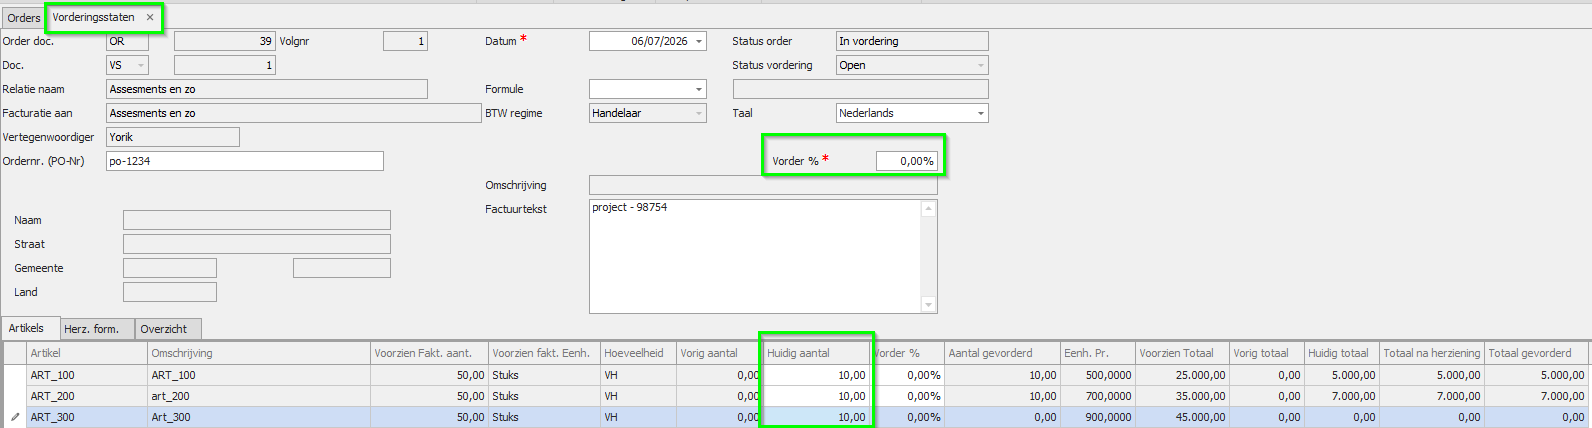This screenshot has width=1592, height=428.
Task: Switch to the Overzicht tab
Action: tap(164, 329)
